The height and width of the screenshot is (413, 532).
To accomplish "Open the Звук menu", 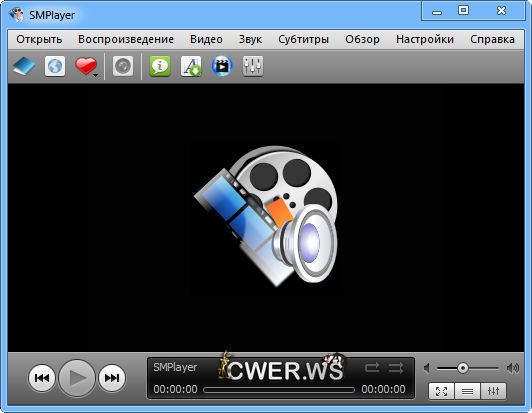I will [250, 39].
